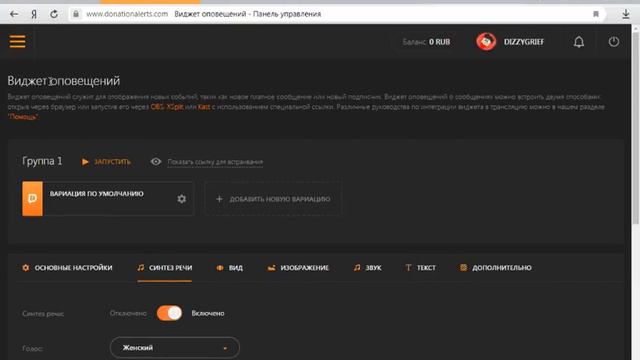Click Запустить button for Группа 1

106,162
